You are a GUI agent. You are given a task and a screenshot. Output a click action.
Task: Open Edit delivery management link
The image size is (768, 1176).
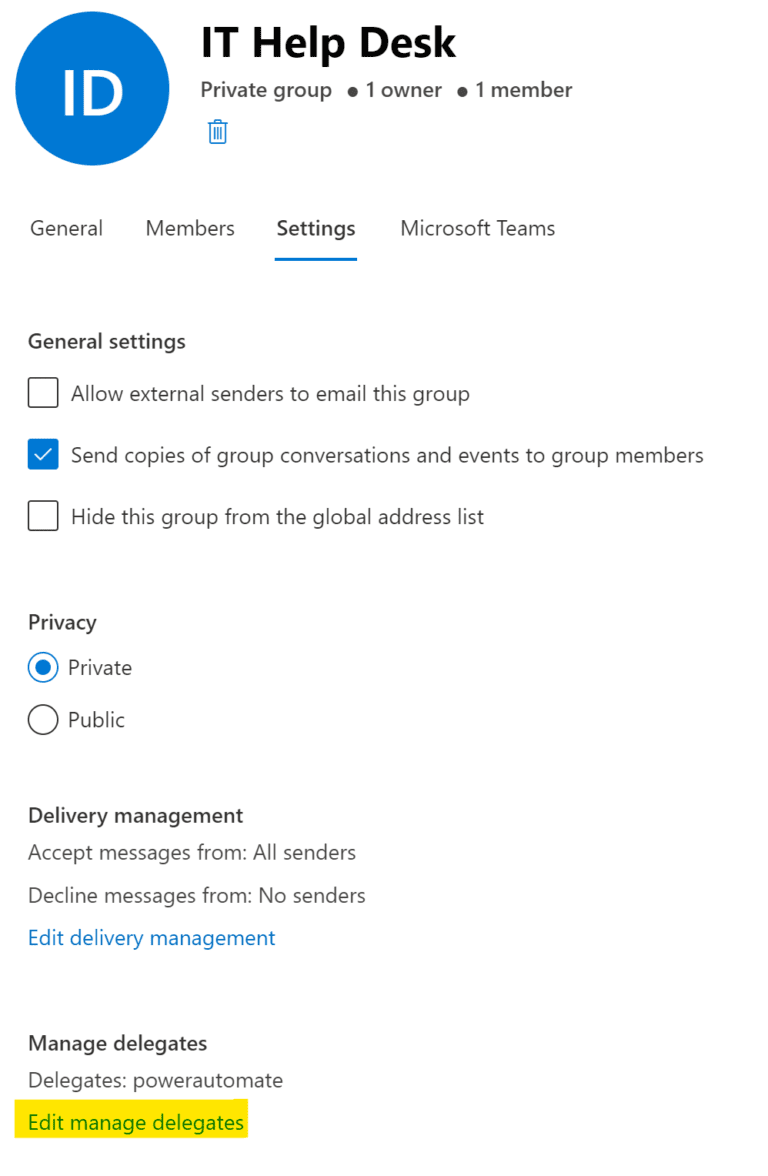click(x=152, y=938)
